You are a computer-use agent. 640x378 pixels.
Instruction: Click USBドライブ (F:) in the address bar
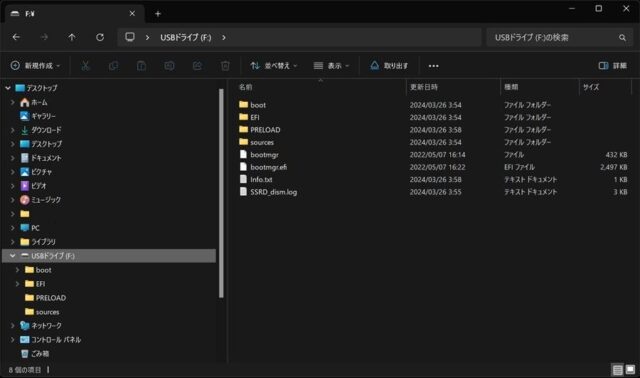(186, 38)
